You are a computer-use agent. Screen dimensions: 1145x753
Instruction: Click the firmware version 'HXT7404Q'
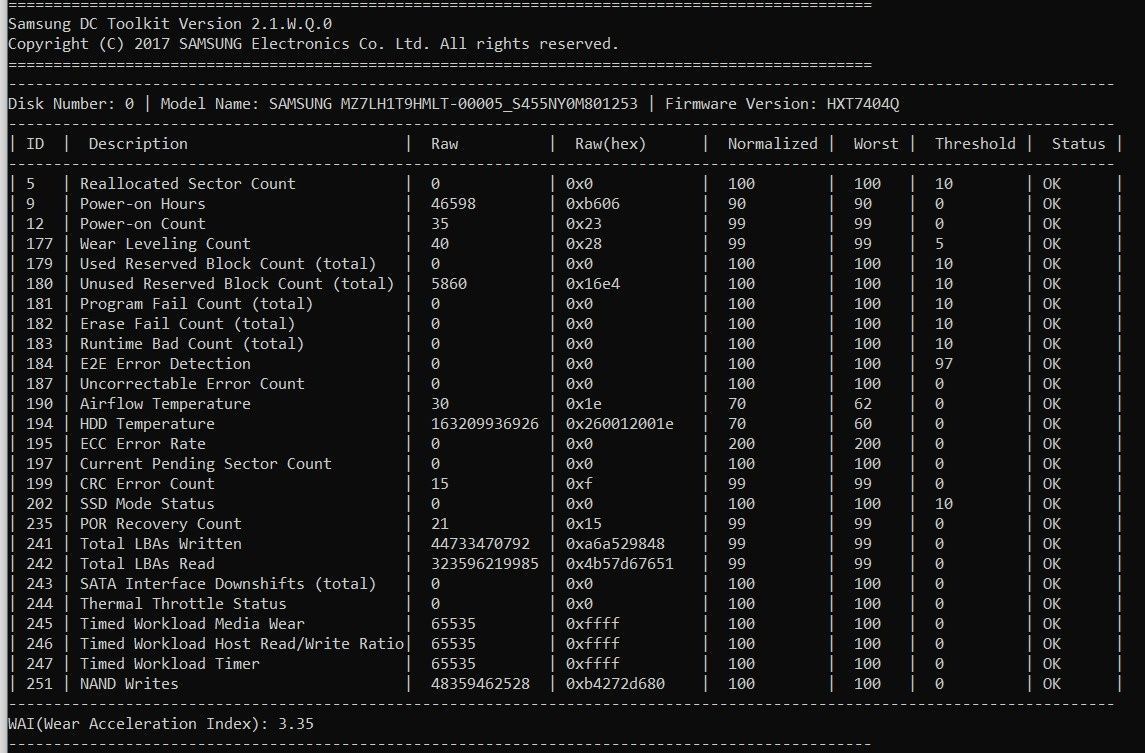(862, 104)
